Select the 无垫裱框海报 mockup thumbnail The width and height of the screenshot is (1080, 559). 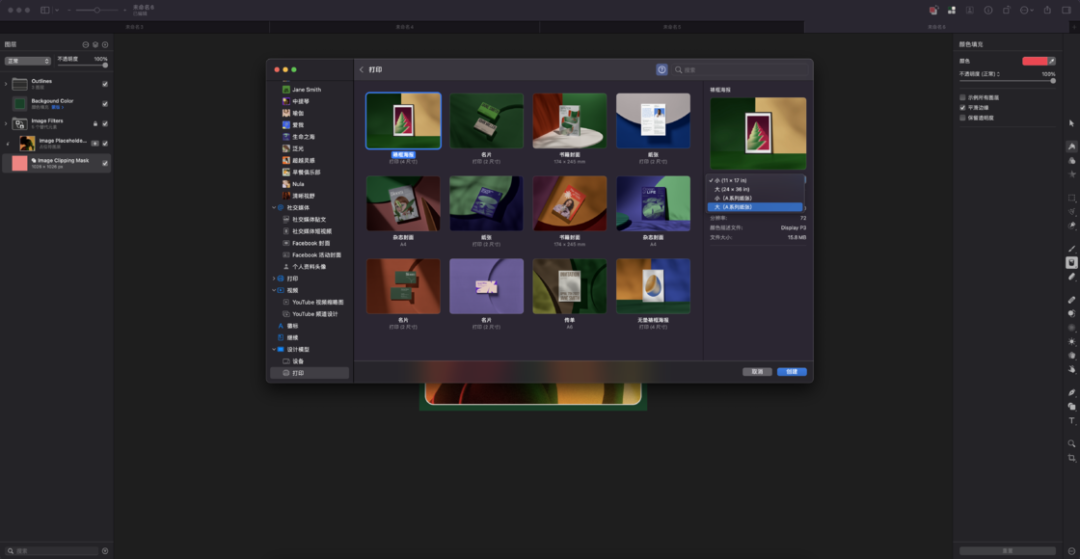pos(653,286)
